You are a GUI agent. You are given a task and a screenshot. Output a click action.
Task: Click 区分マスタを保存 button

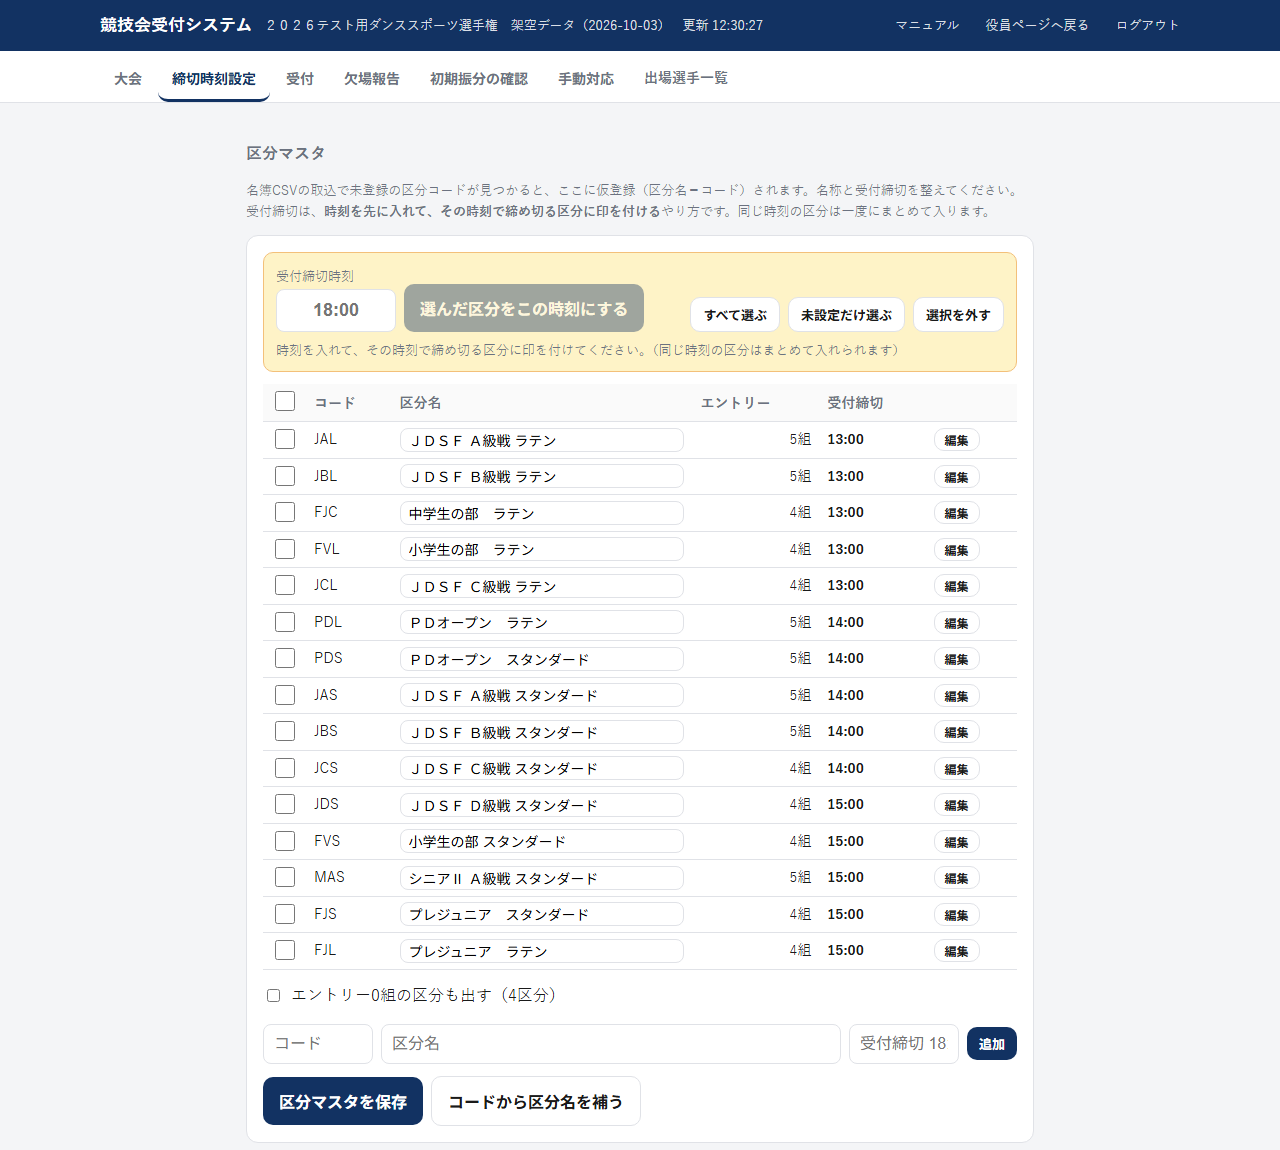coord(343,1101)
